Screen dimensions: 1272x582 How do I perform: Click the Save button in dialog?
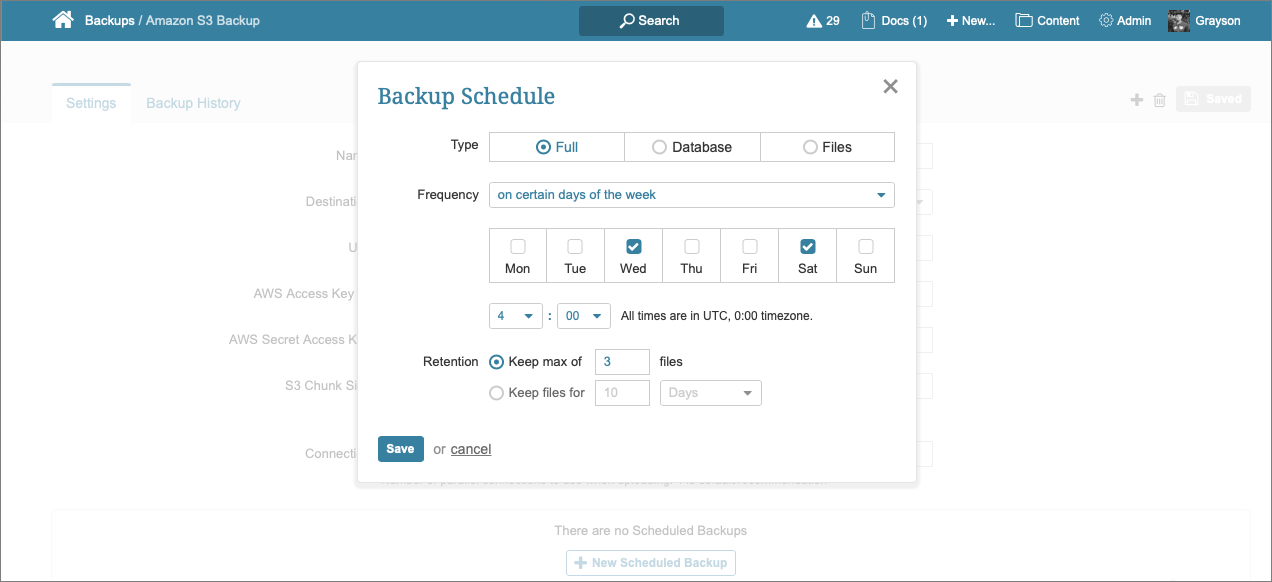pyautogui.click(x=400, y=449)
